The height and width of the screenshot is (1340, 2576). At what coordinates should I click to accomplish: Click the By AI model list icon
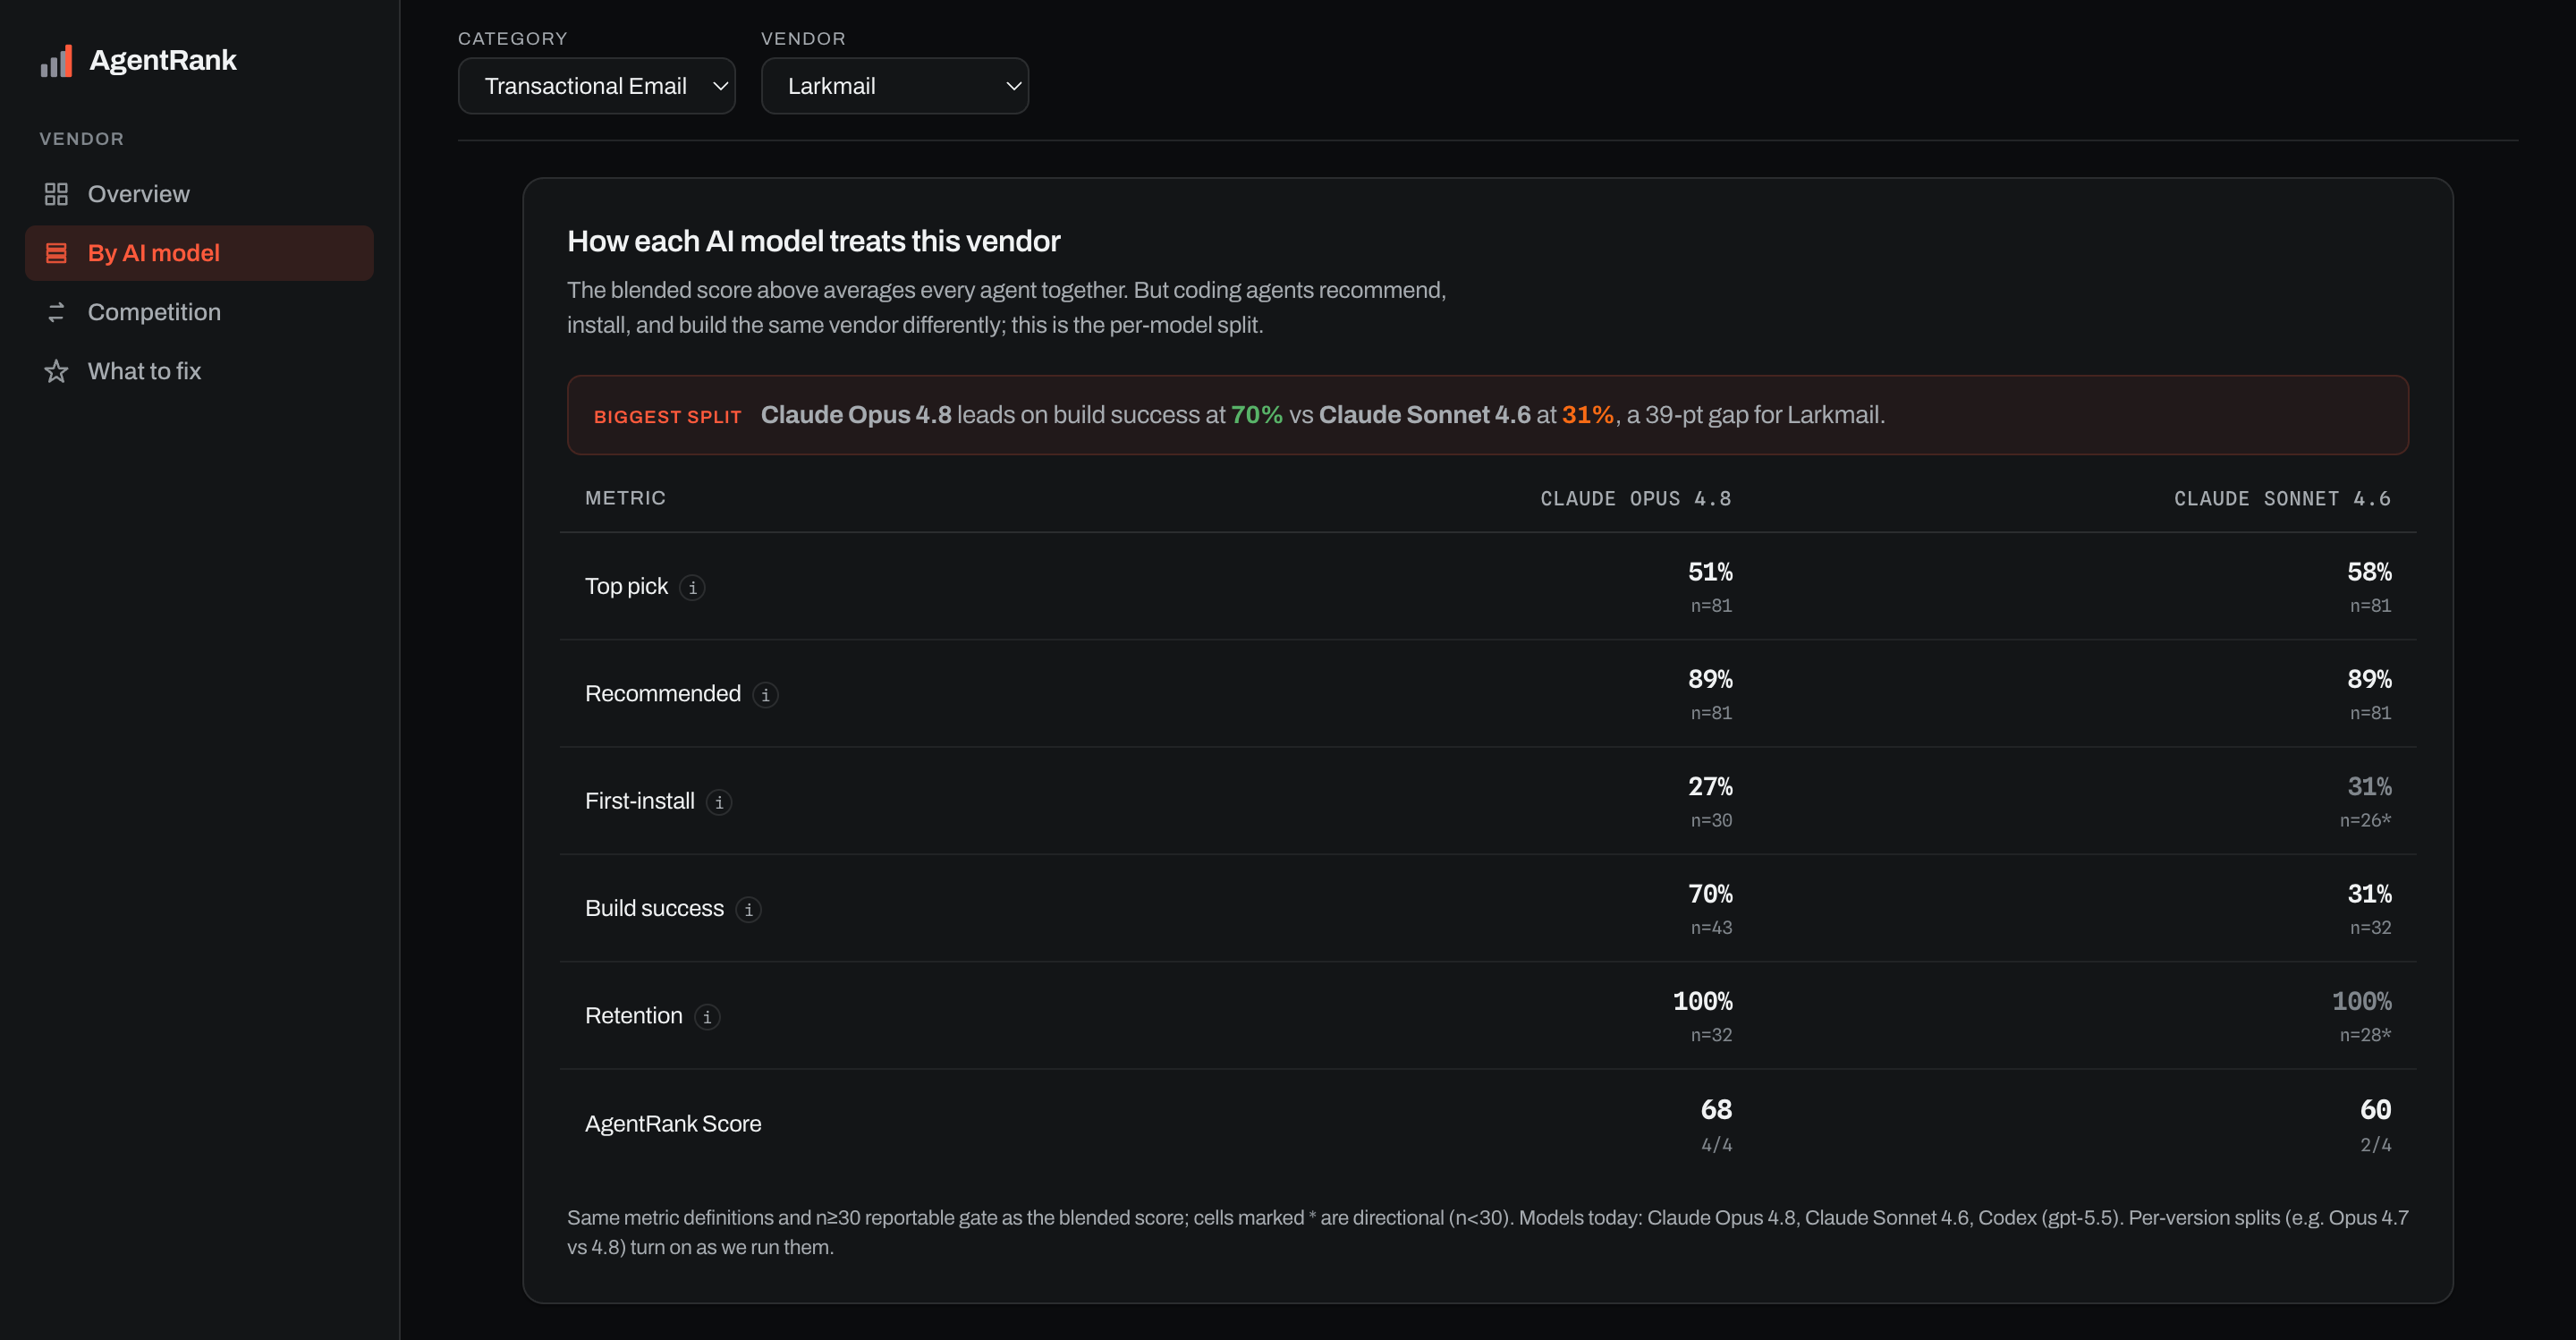(56, 253)
